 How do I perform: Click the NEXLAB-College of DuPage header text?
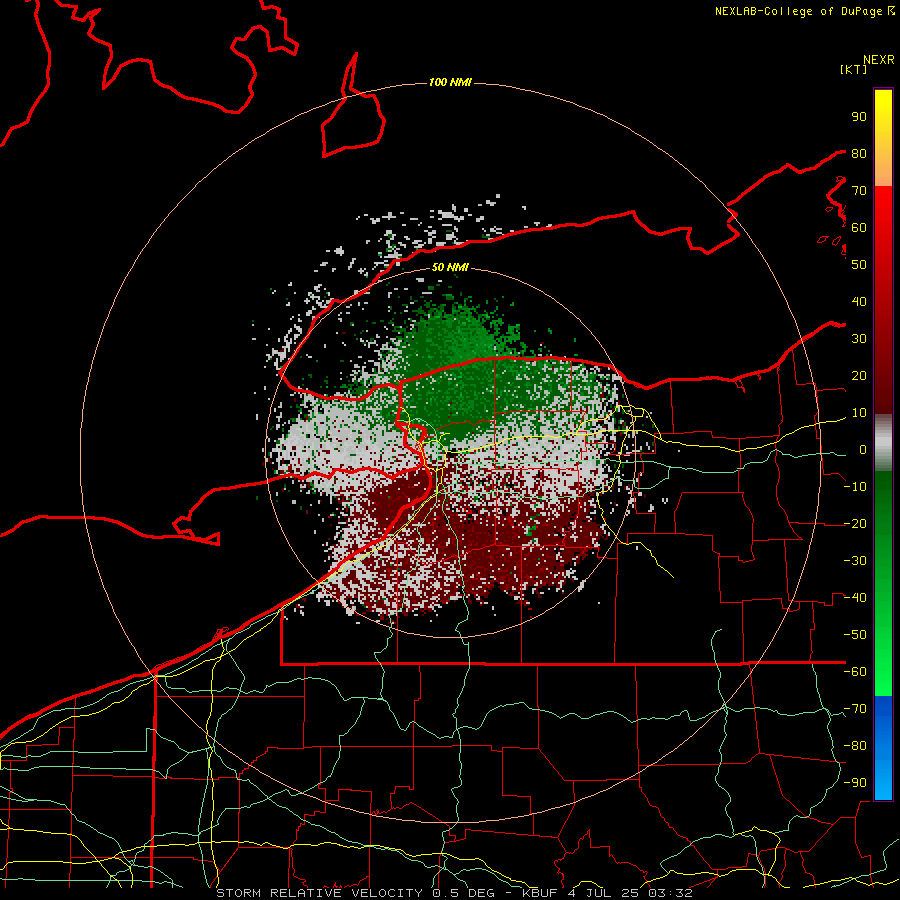800,11
